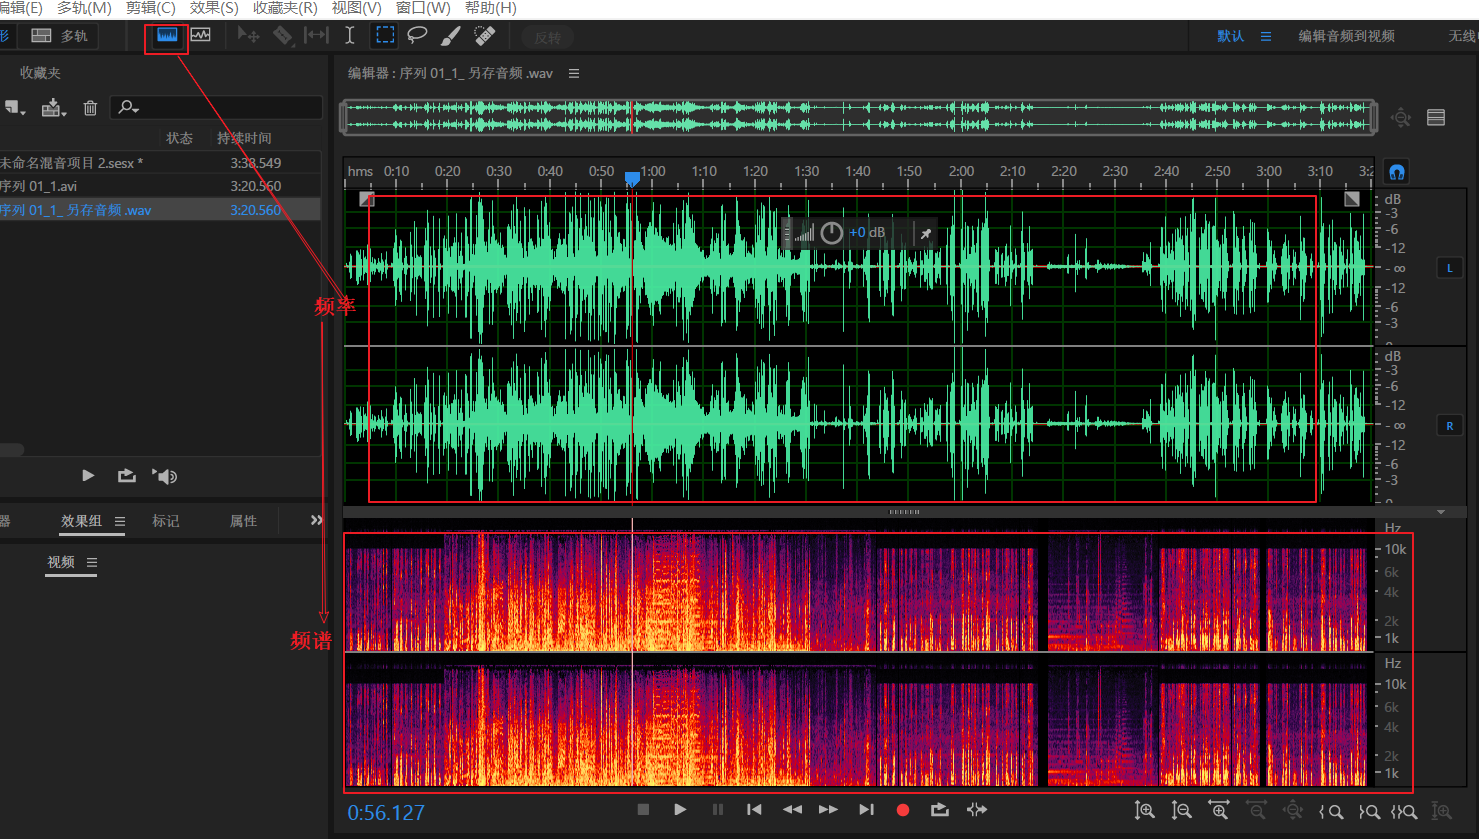Open the new file dropdown
This screenshot has height=839, width=1479.
click(15, 108)
